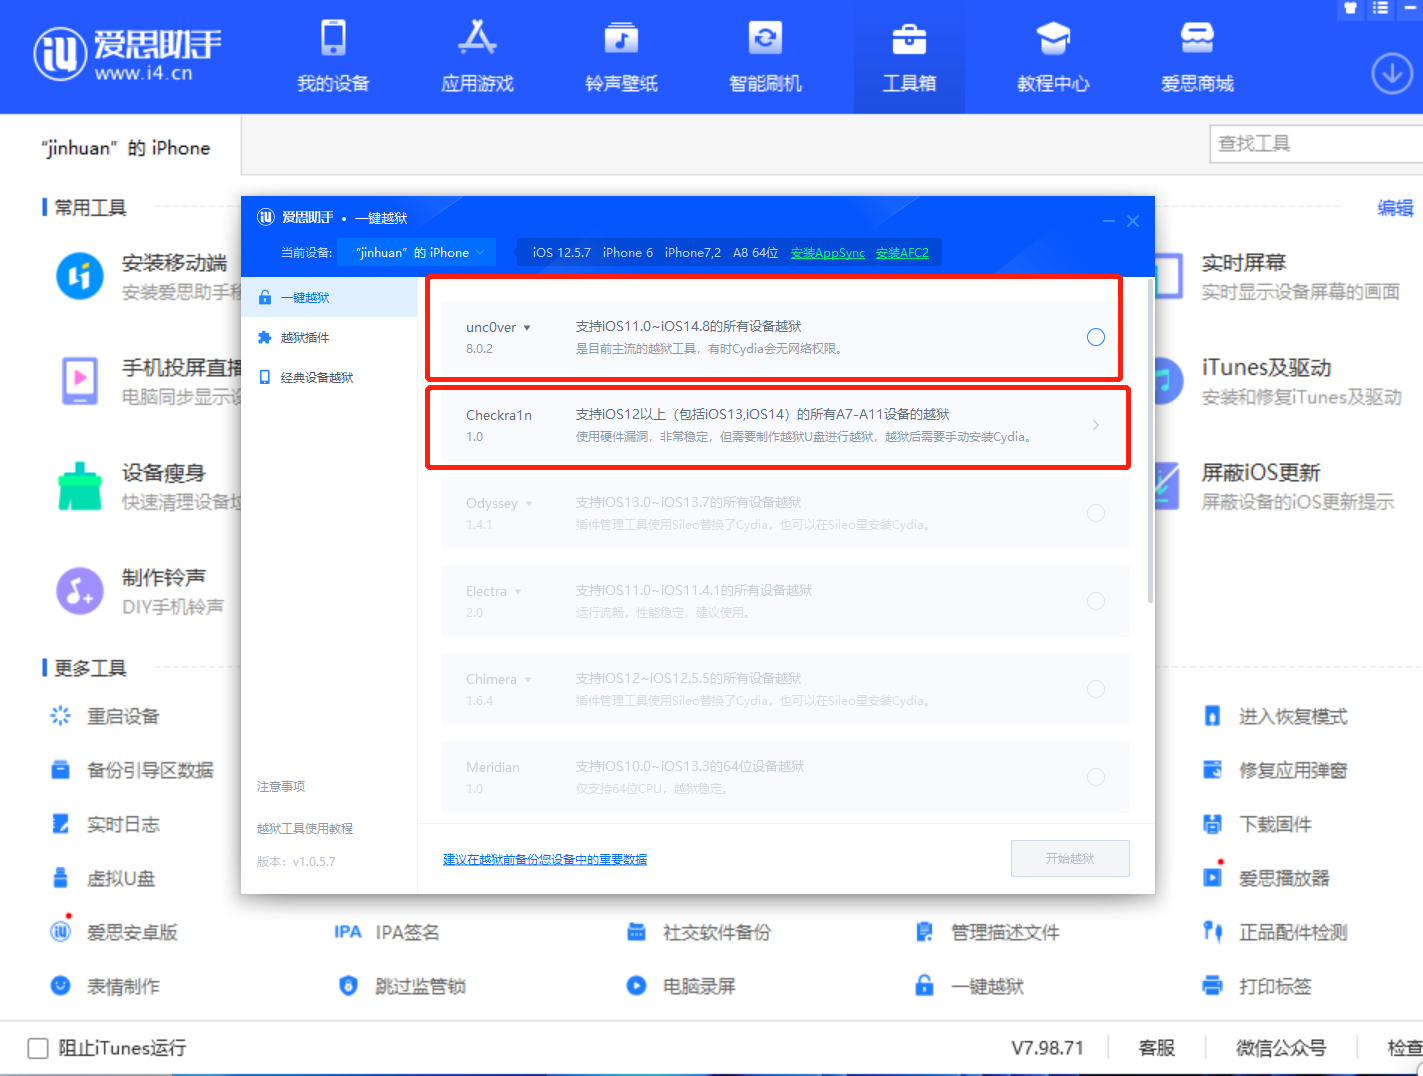Viewport: 1423px width, 1076px height.
Task: Open the backup recommendation link before jailbreak
Action: click(545, 859)
